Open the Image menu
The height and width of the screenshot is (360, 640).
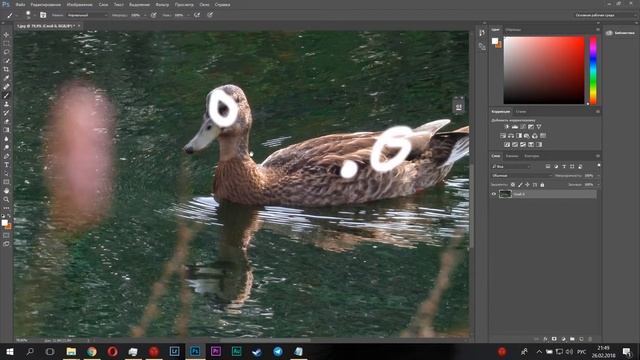tap(80, 4)
